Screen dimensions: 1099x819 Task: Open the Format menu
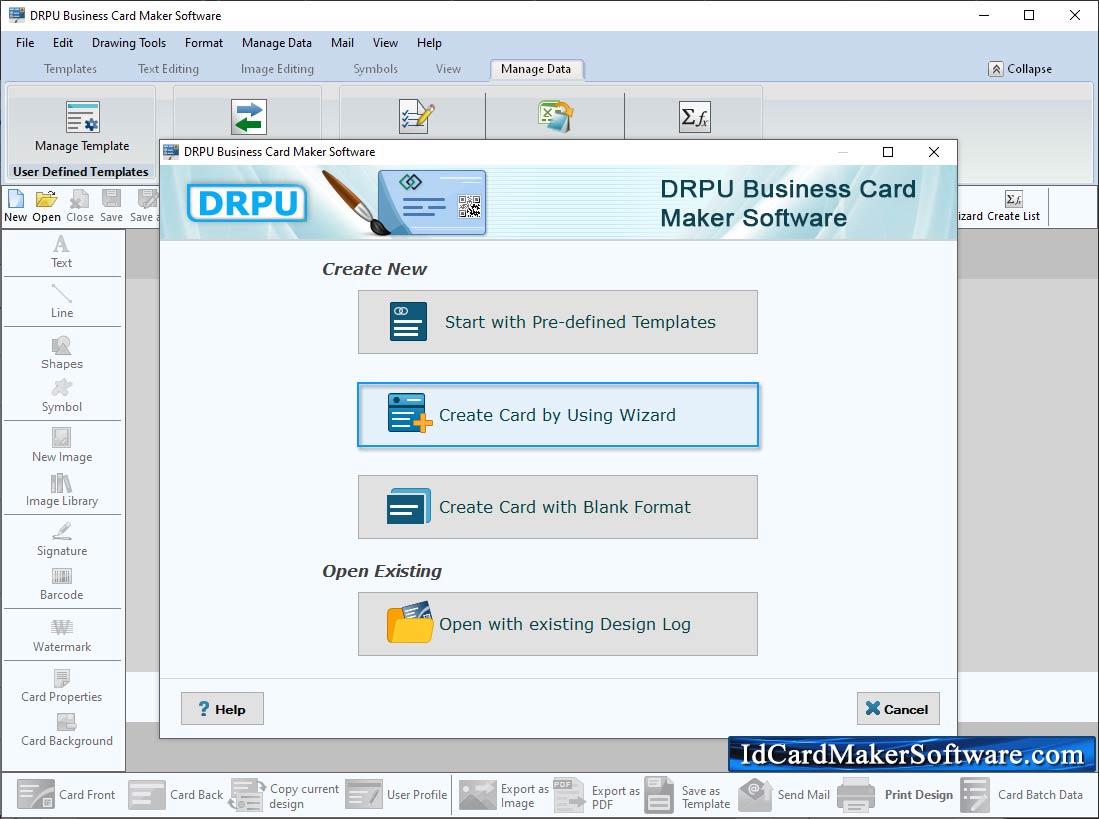(204, 43)
